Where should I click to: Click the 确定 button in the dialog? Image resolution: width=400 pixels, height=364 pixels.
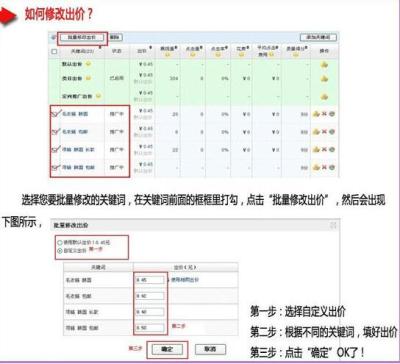tap(167, 349)
